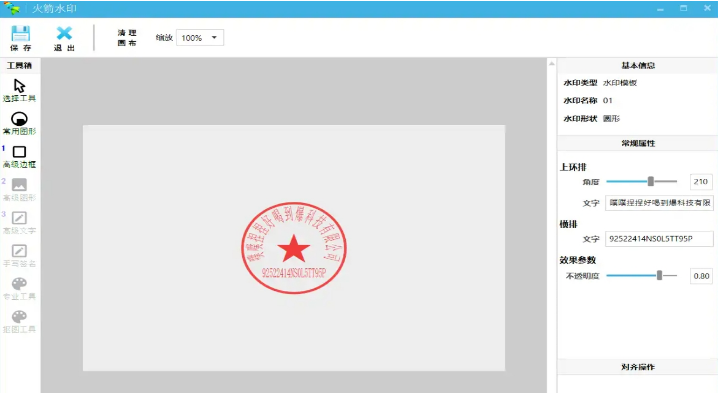The image size is (719, 393).
Task: Open the 缩放 100% zoom dropdown
Action: (x=200, y=38)
